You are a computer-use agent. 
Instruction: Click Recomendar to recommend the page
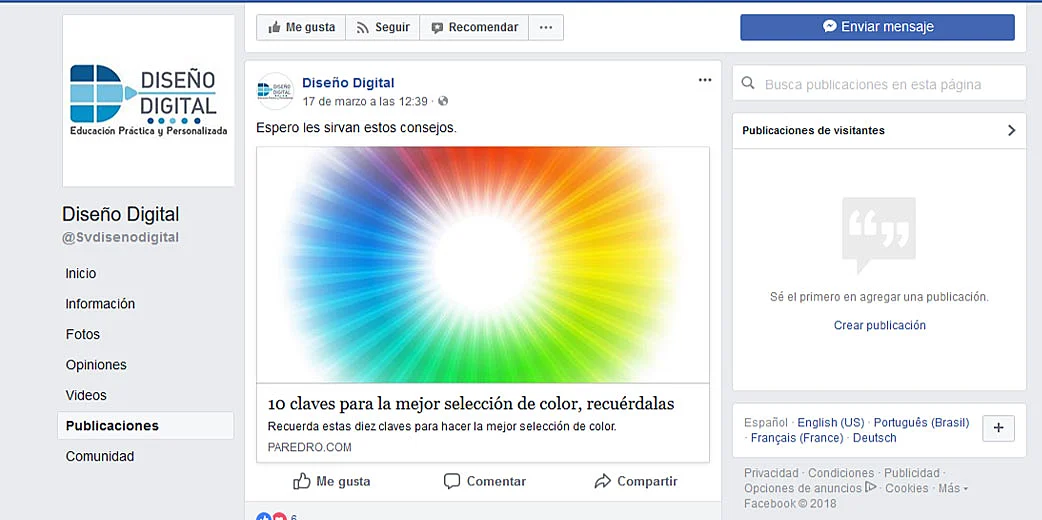[x=474, y=27]
